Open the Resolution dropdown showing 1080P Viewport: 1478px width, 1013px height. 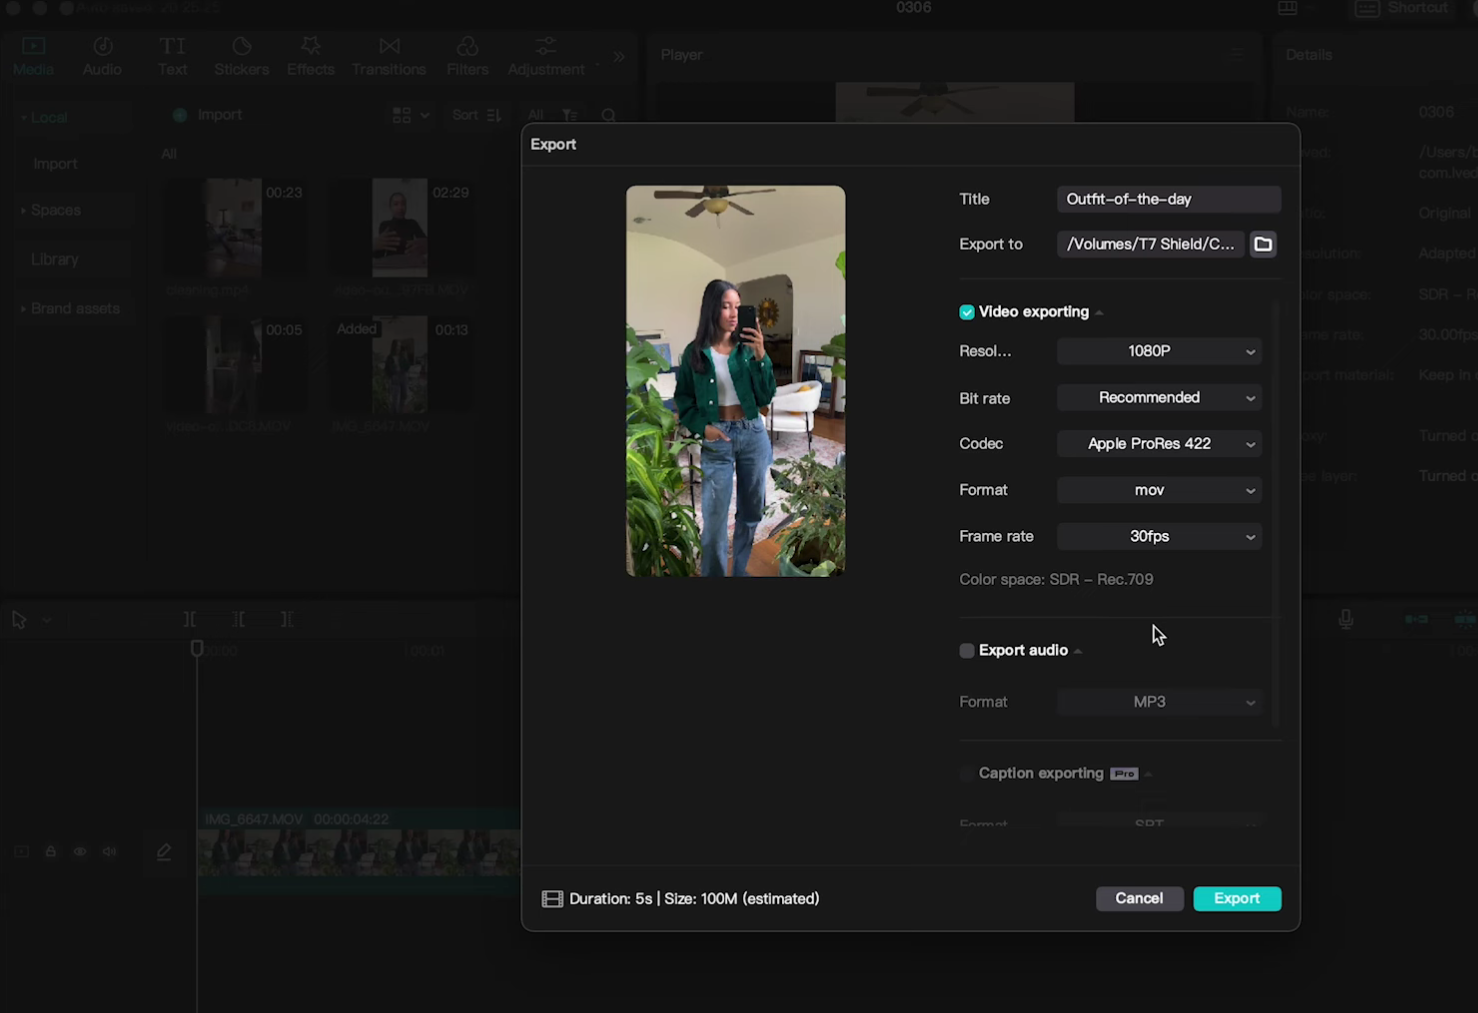[1159, 351]
